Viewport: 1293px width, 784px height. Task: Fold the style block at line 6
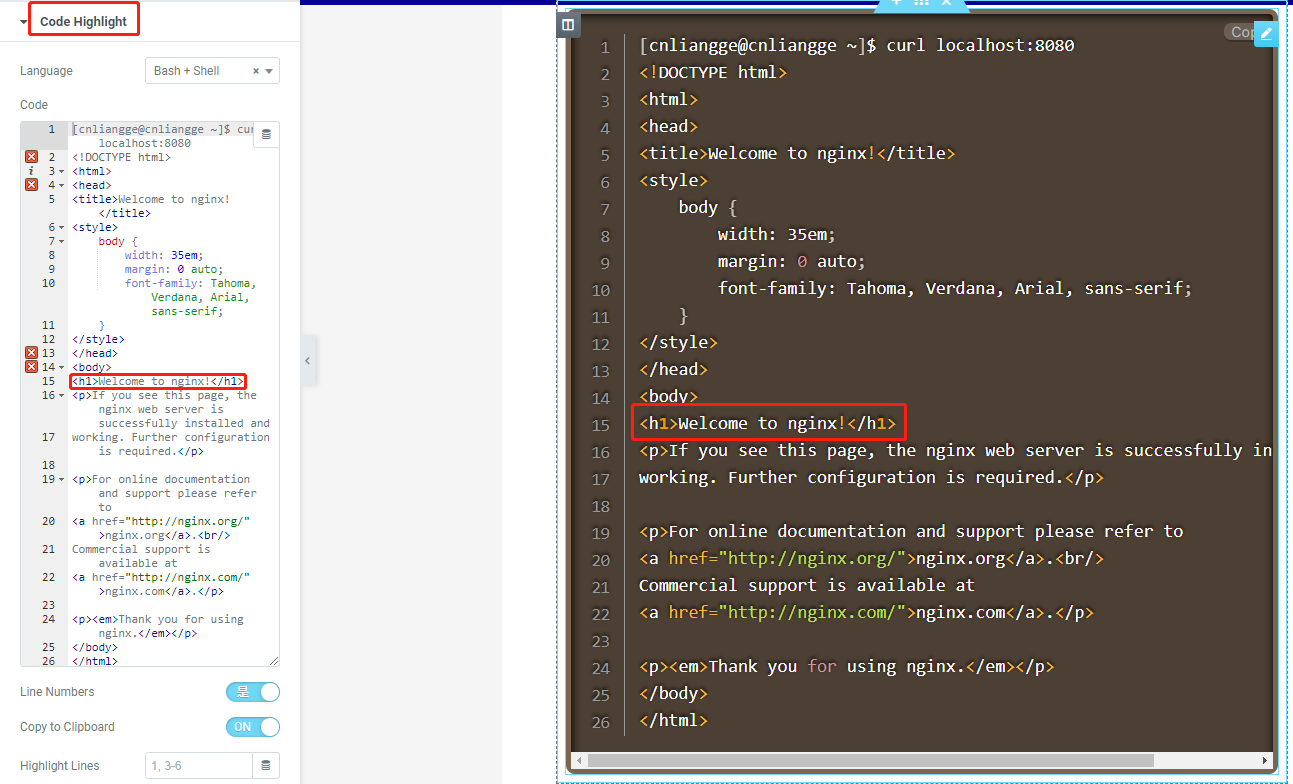point(61,227)
